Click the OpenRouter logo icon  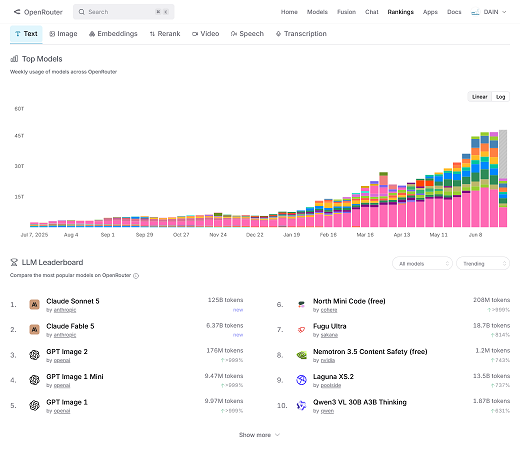point(17,12)
